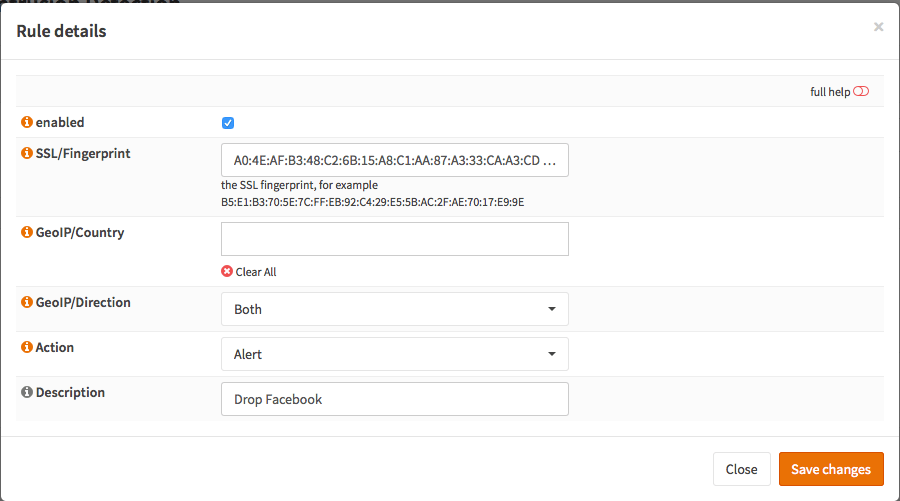Click the info icon beside enabled
The image size is (900, 501).
pos(27,123)
